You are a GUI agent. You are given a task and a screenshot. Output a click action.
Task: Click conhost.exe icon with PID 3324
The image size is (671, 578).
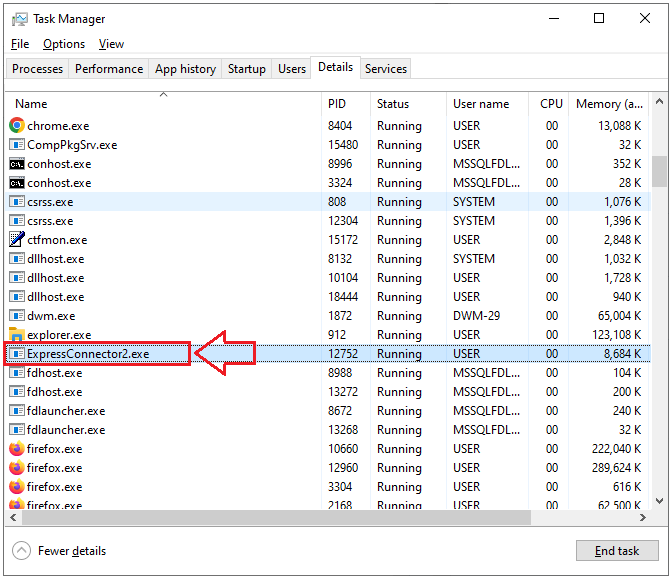coord(17,183)
